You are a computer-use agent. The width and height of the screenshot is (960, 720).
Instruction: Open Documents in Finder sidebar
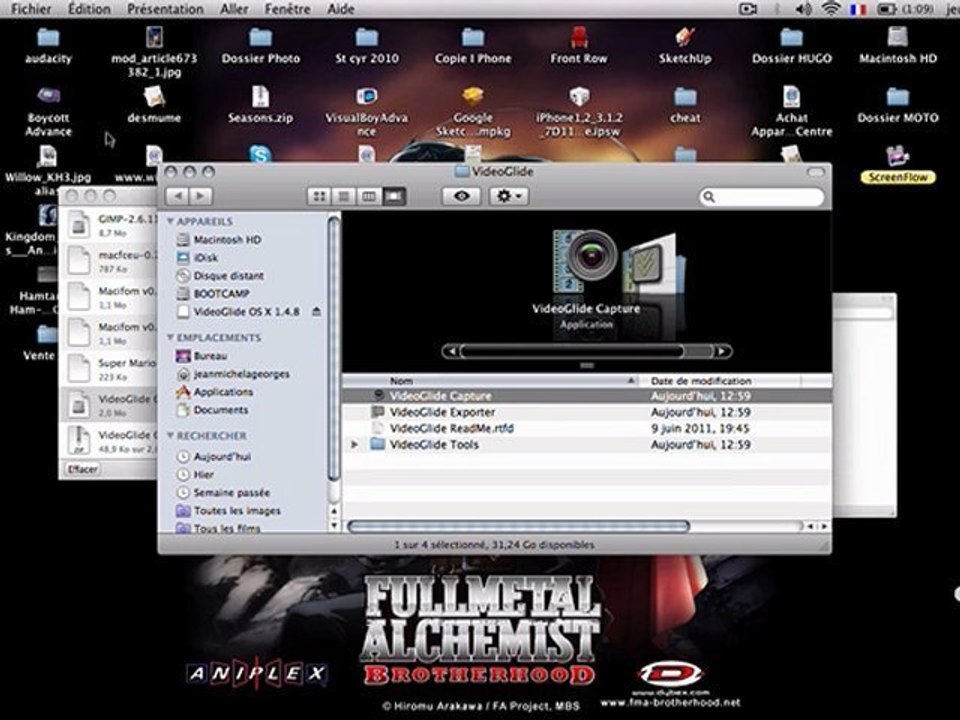coord(212,410)
